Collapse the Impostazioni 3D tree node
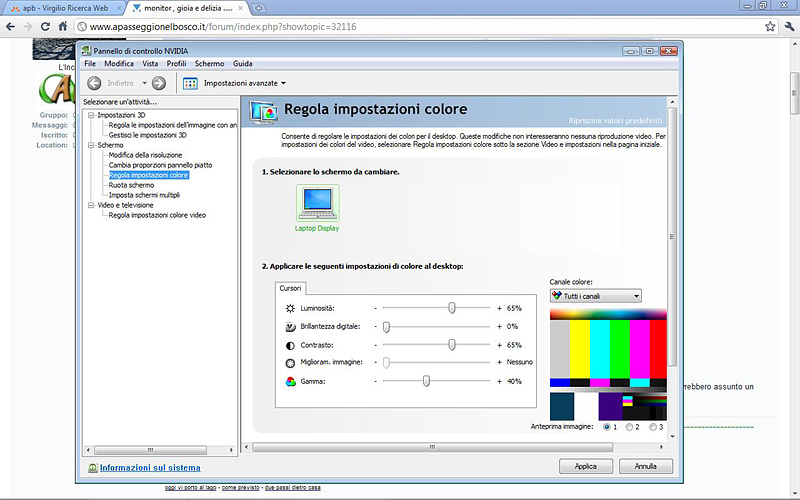The height and width of the screenshot is (500, 800). pyautogui.click(x=90, y=115)
